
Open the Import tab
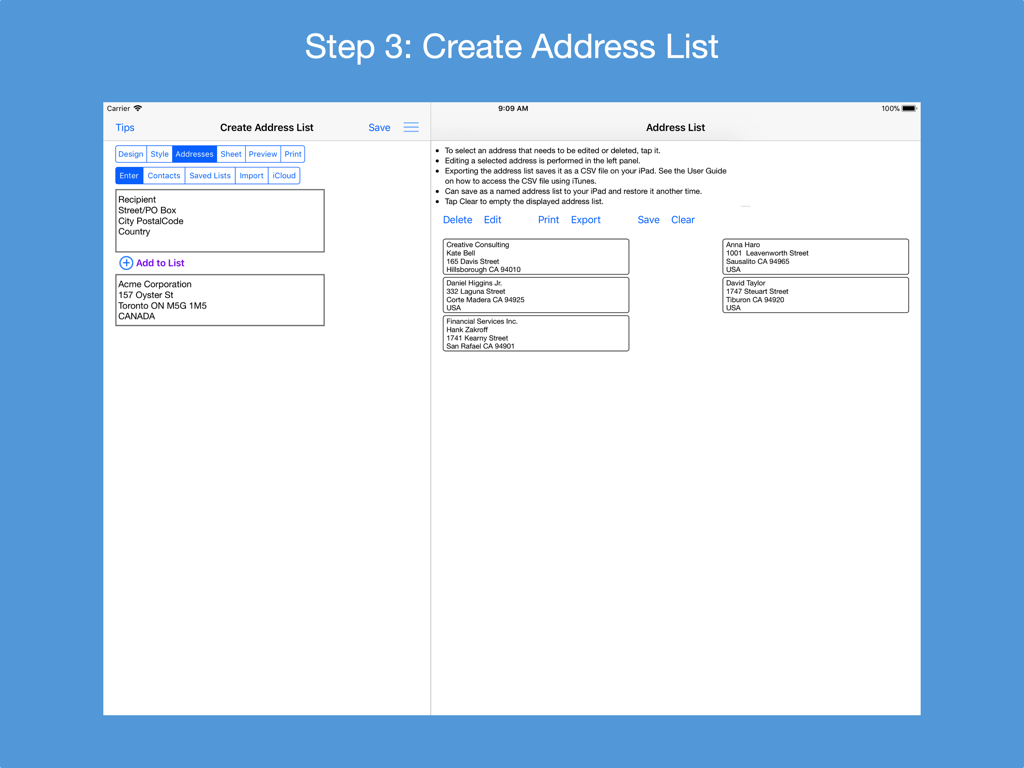[x=251, y=175]
